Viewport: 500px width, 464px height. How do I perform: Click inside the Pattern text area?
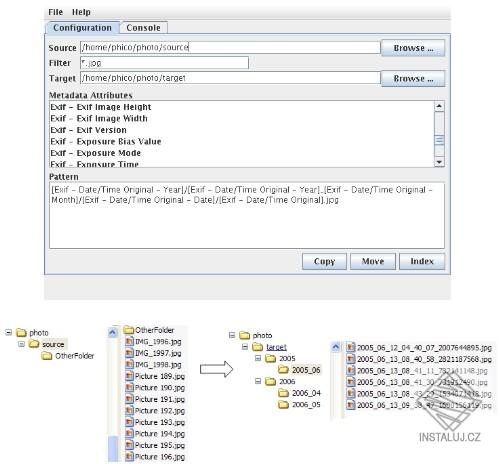247,215
